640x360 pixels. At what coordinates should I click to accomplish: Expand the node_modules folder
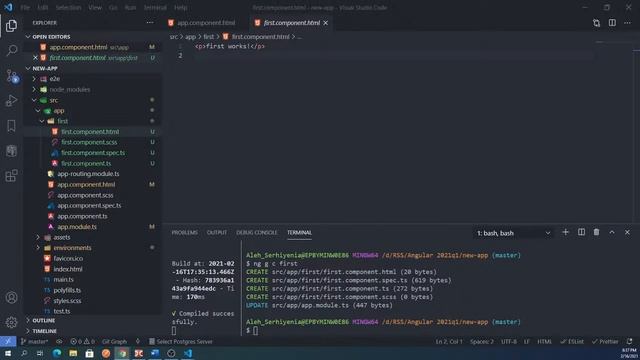pos(34,89)
